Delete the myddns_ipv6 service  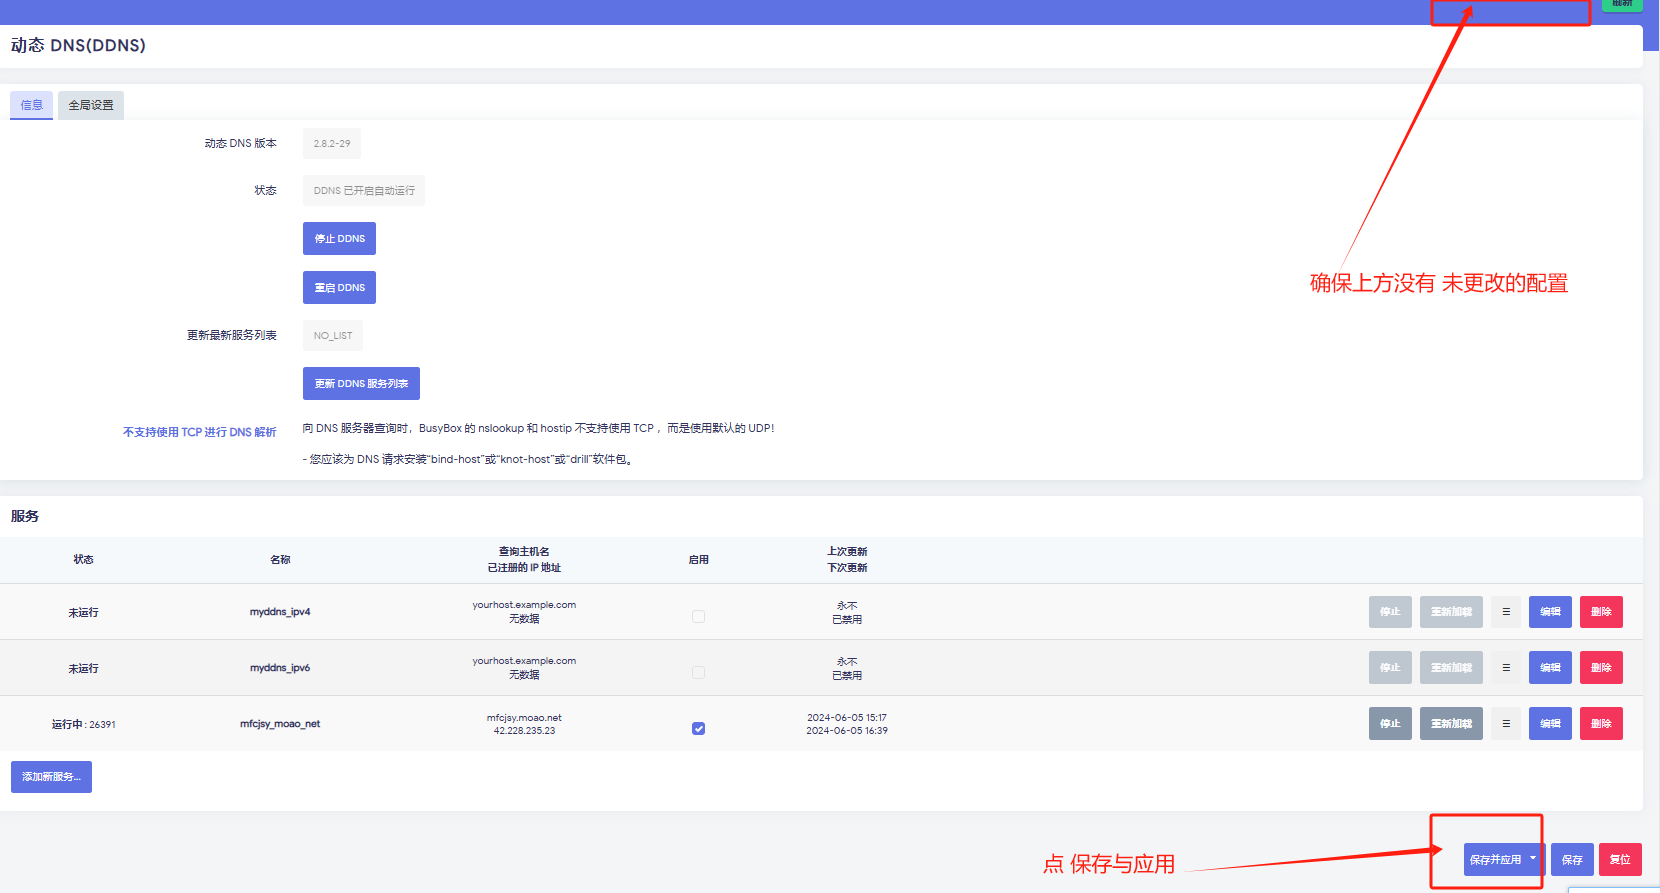pyautogui.click(x=1601, y=668)
